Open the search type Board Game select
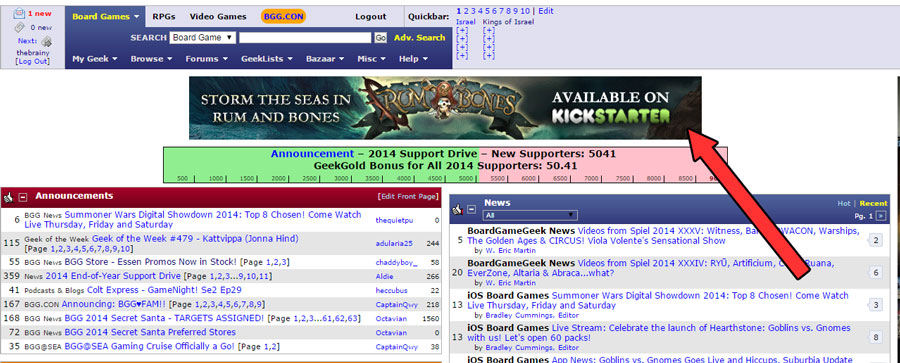 [x=203, y=37]
